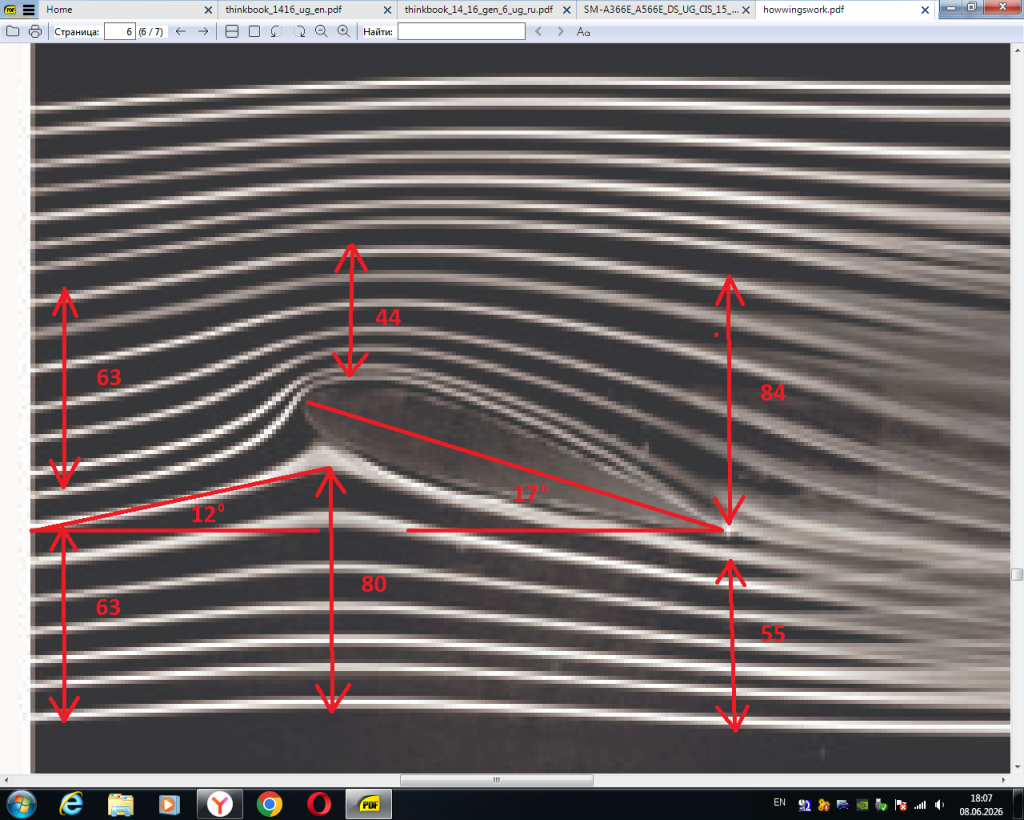Click the print icon in toolbar
This screenshot has width=1024, height=820.
[35, 31]
